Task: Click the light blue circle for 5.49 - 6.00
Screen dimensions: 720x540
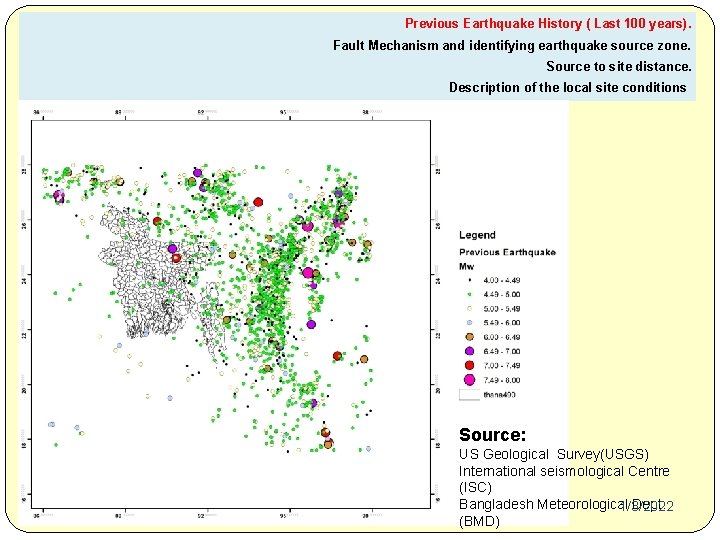Action: [x=469, y=323]
